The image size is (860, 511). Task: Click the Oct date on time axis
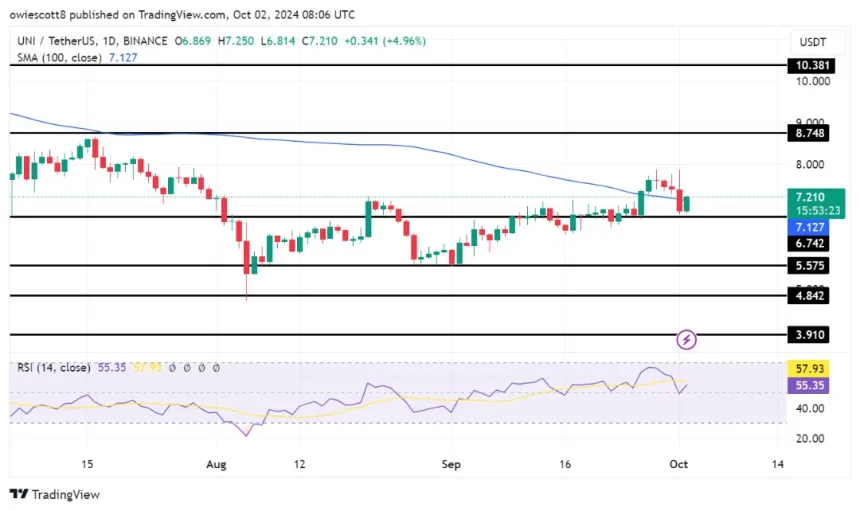tap(679, 464)
